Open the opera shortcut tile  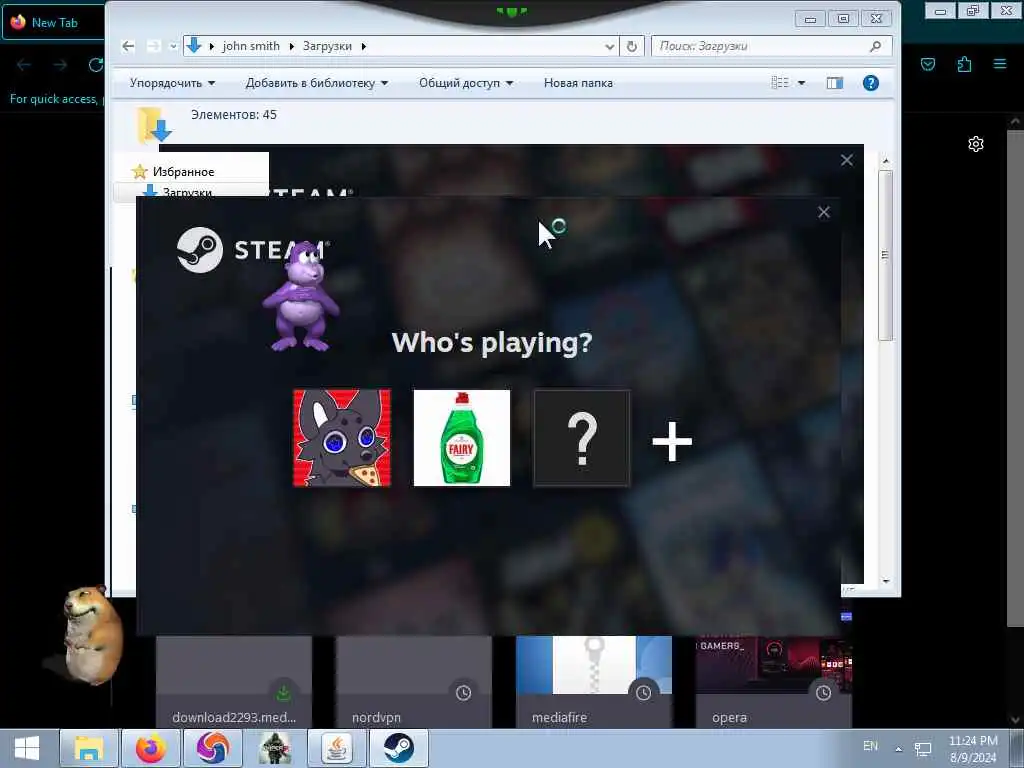click(x=774, y=682)
